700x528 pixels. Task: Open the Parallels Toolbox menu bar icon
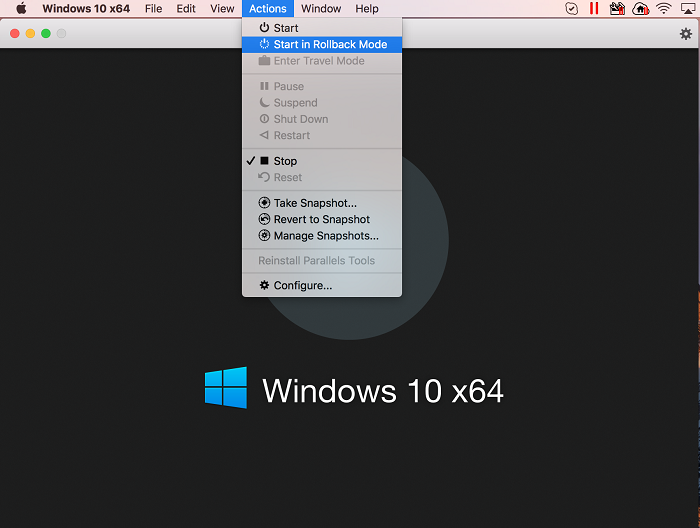[617, 9]
